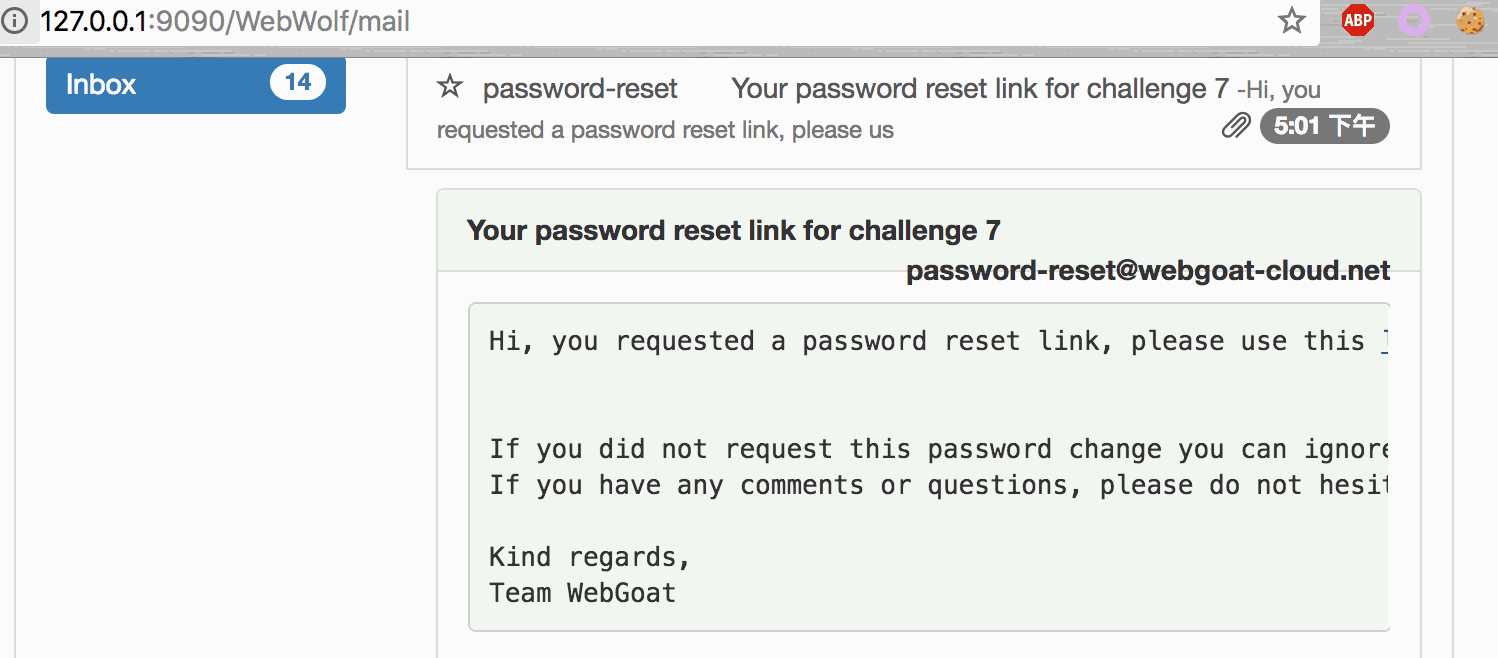Click the unread count badge showing 14
The width and height of the screenshot is (1498, 658).
298,82
